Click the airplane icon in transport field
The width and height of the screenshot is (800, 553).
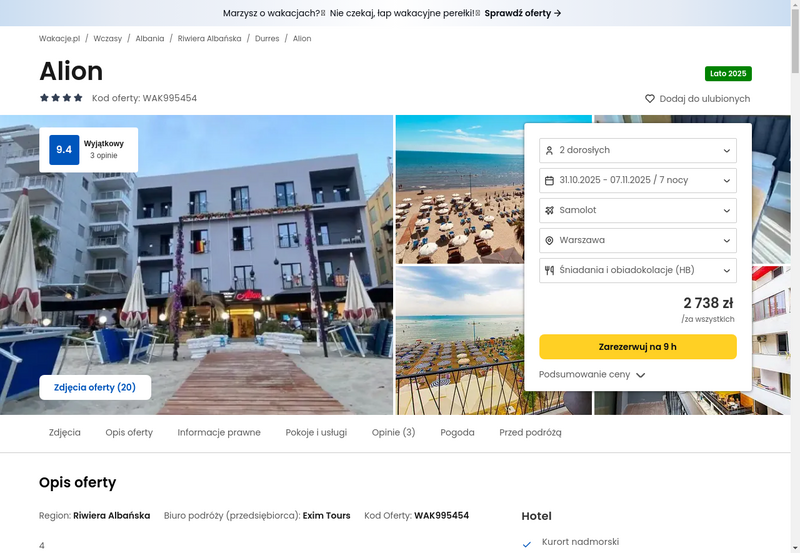(549, 210)
